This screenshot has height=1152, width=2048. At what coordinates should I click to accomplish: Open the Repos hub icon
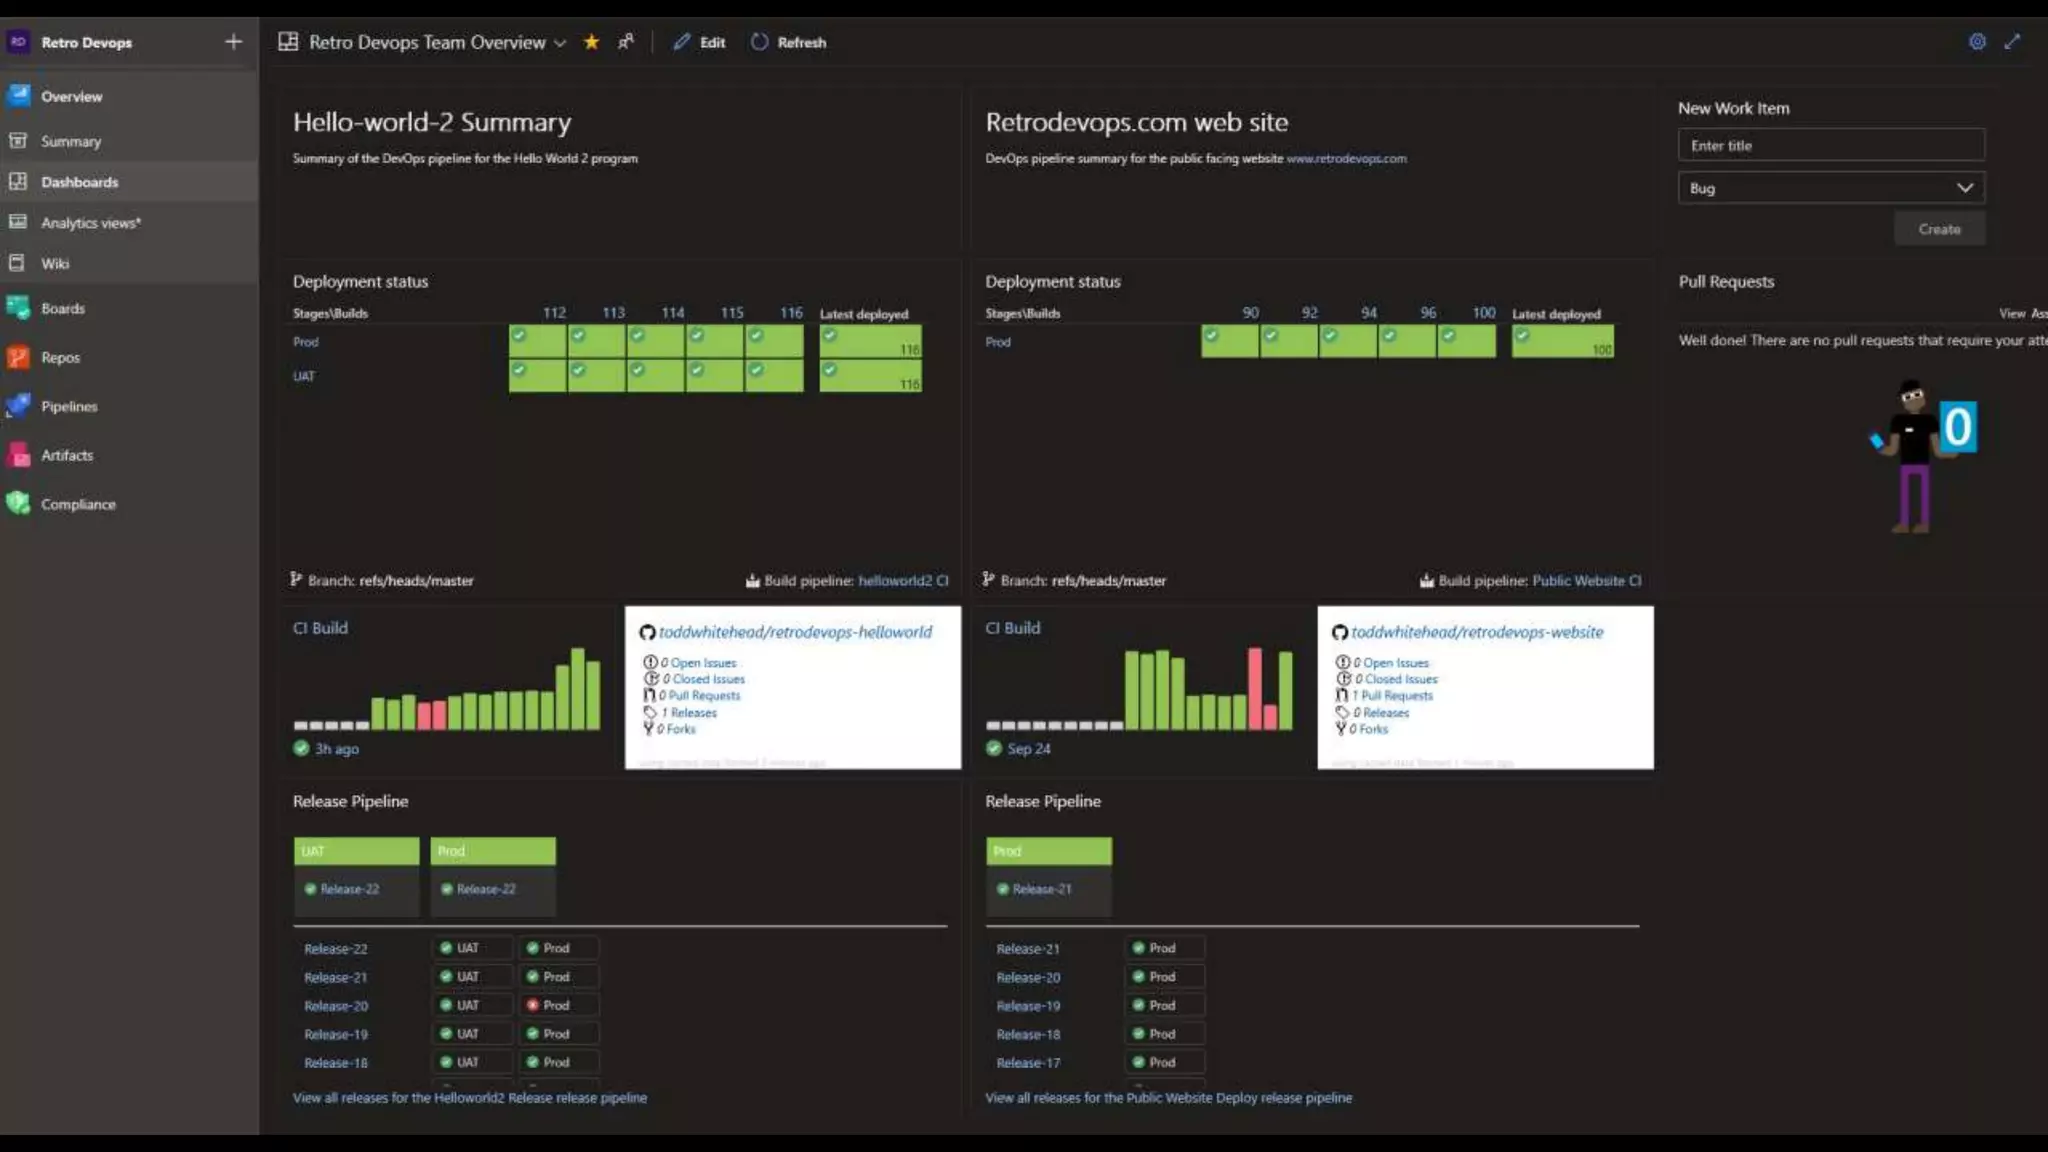[x=18, y=357]
